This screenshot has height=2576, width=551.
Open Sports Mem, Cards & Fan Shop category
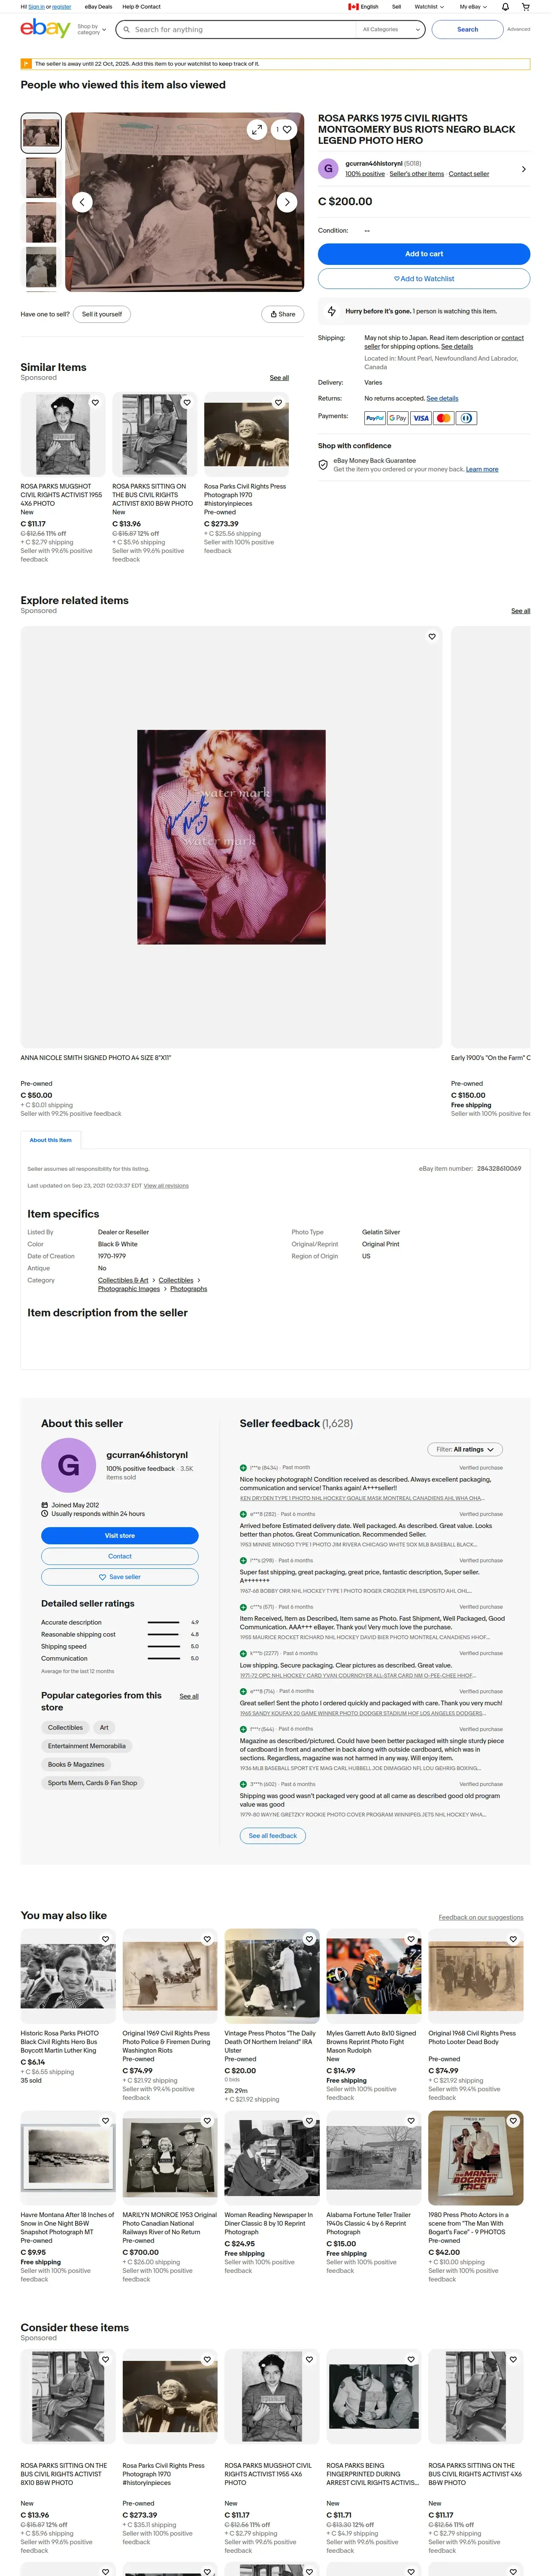point(93,1783)
